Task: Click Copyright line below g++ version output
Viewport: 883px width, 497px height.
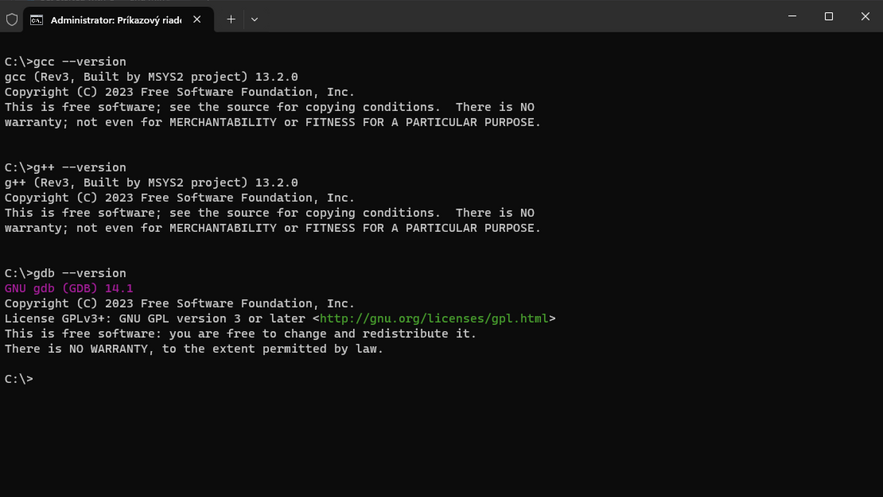Action: pyautogui.click(x=180, y=198)
